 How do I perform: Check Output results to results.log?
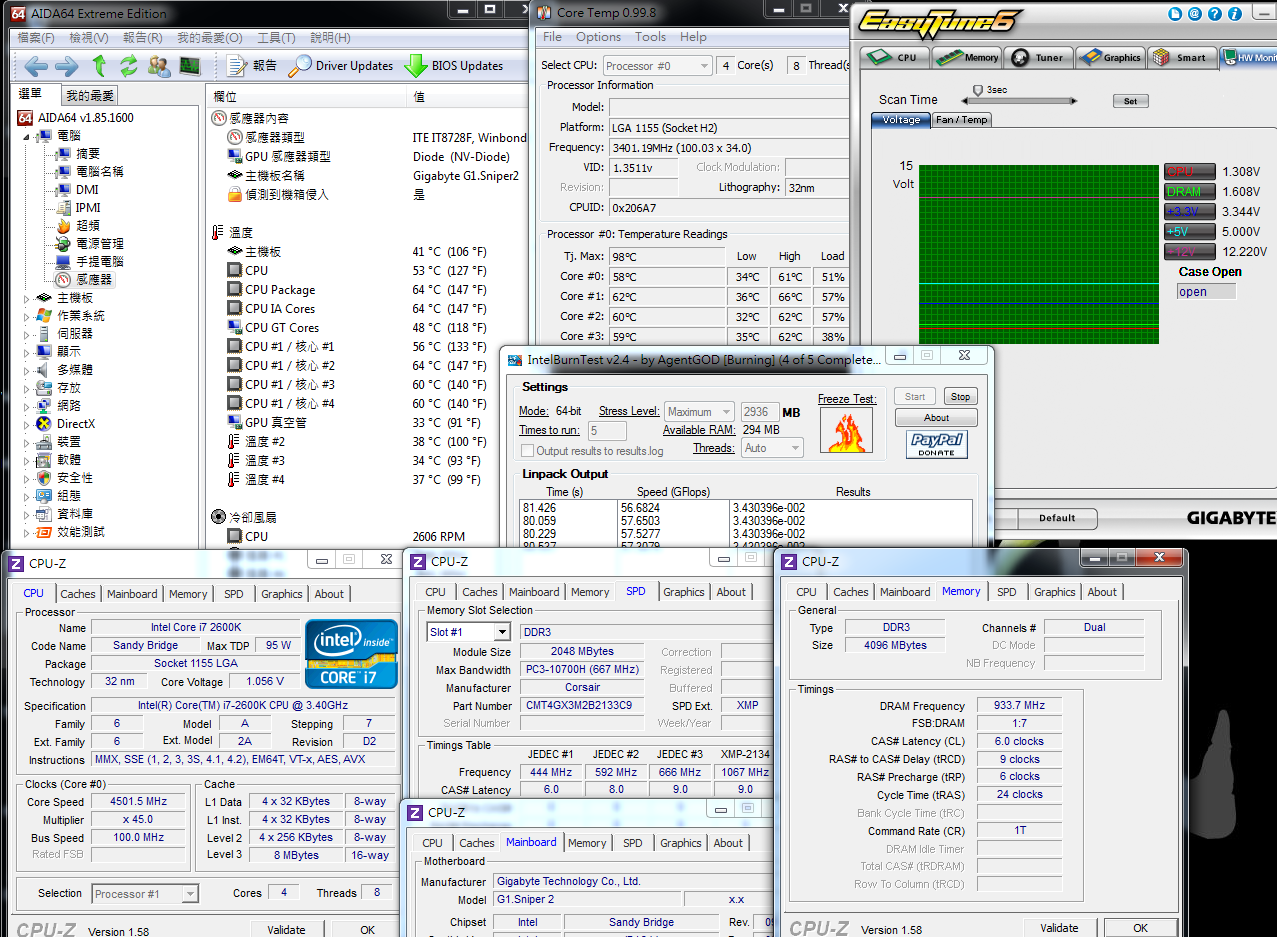[527, 451]
